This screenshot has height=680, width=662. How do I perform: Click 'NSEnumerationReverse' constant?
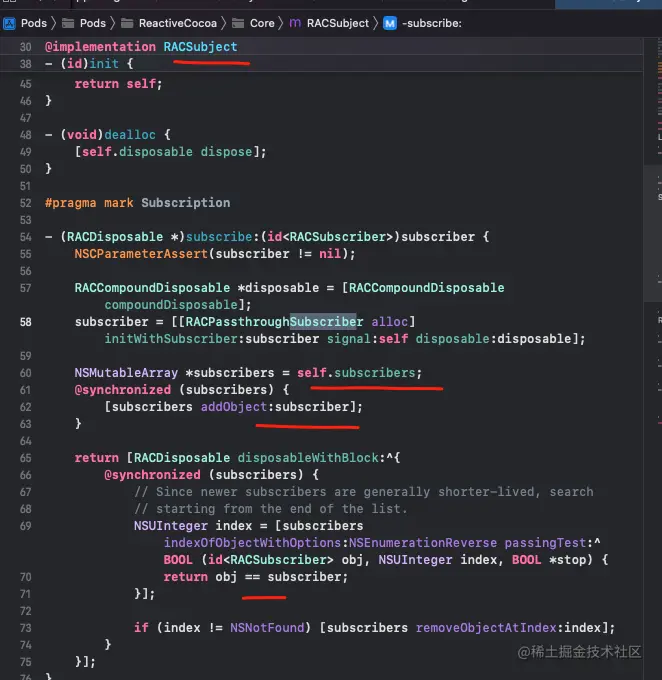(x=423, y=543)
